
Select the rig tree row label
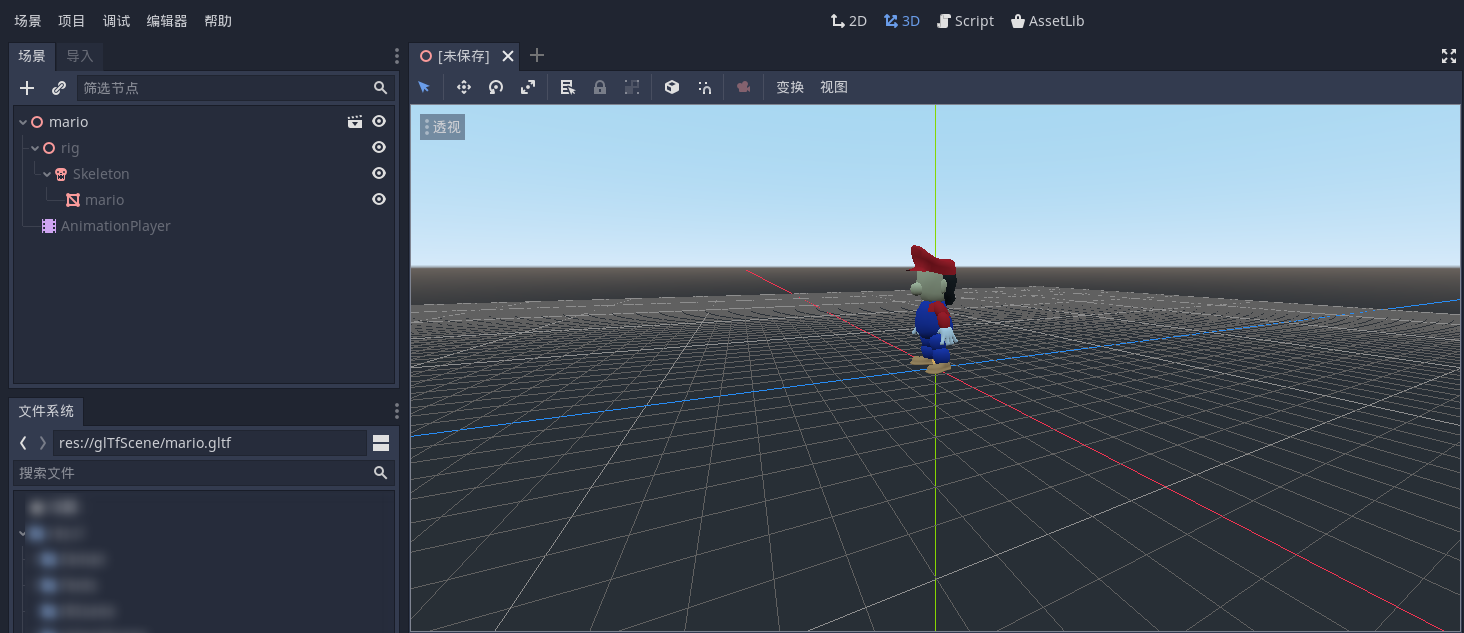pos(70,148)
